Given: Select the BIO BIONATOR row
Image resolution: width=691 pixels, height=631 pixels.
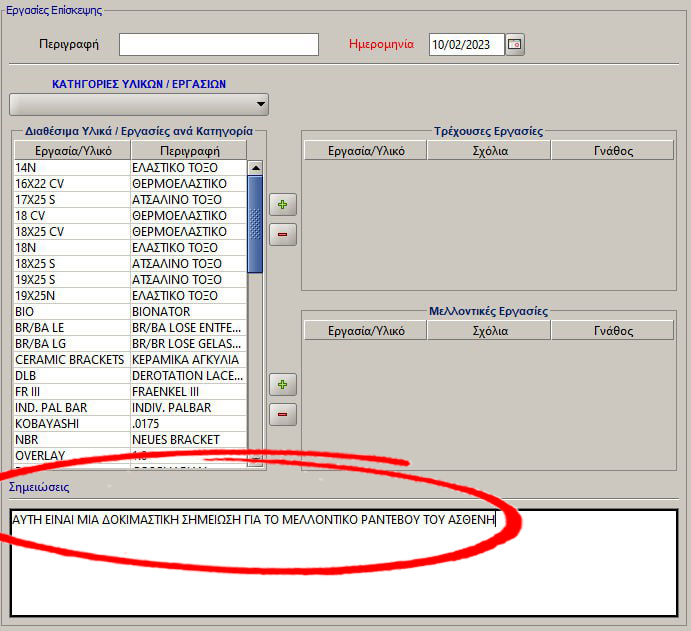Looking at the screenshot, I should coord(70,312).
